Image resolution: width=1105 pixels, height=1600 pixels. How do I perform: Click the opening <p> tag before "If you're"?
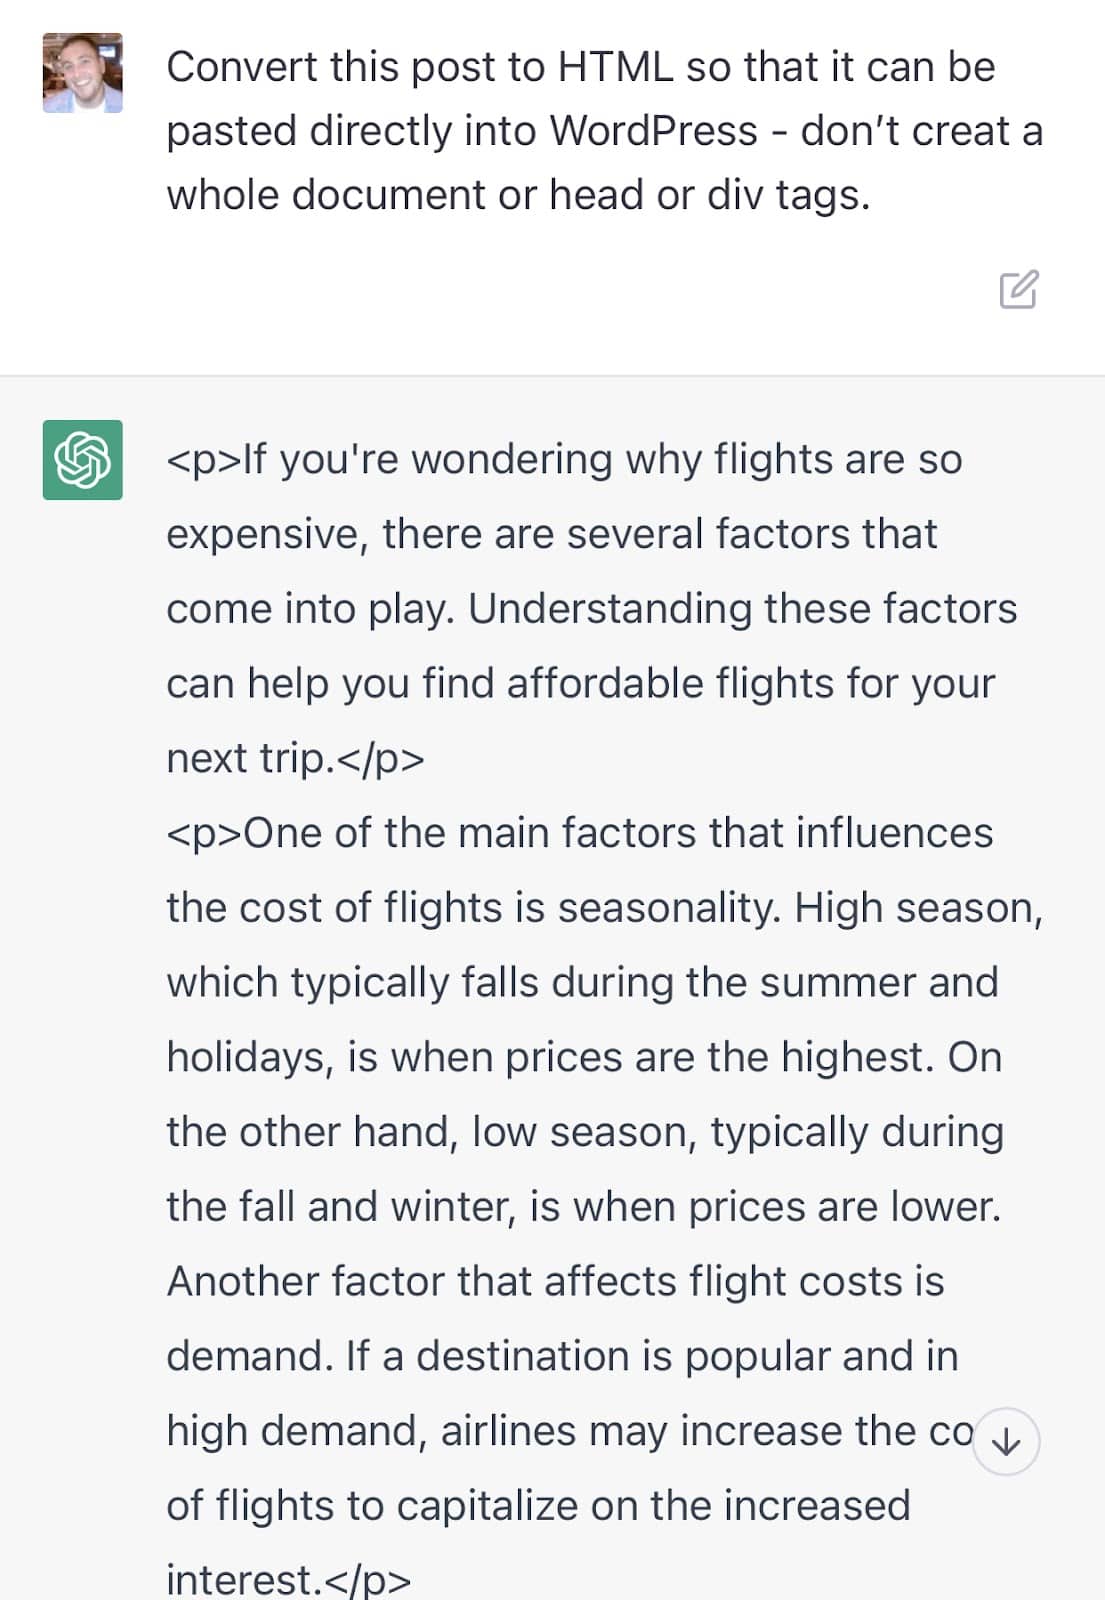pos(204,460)
